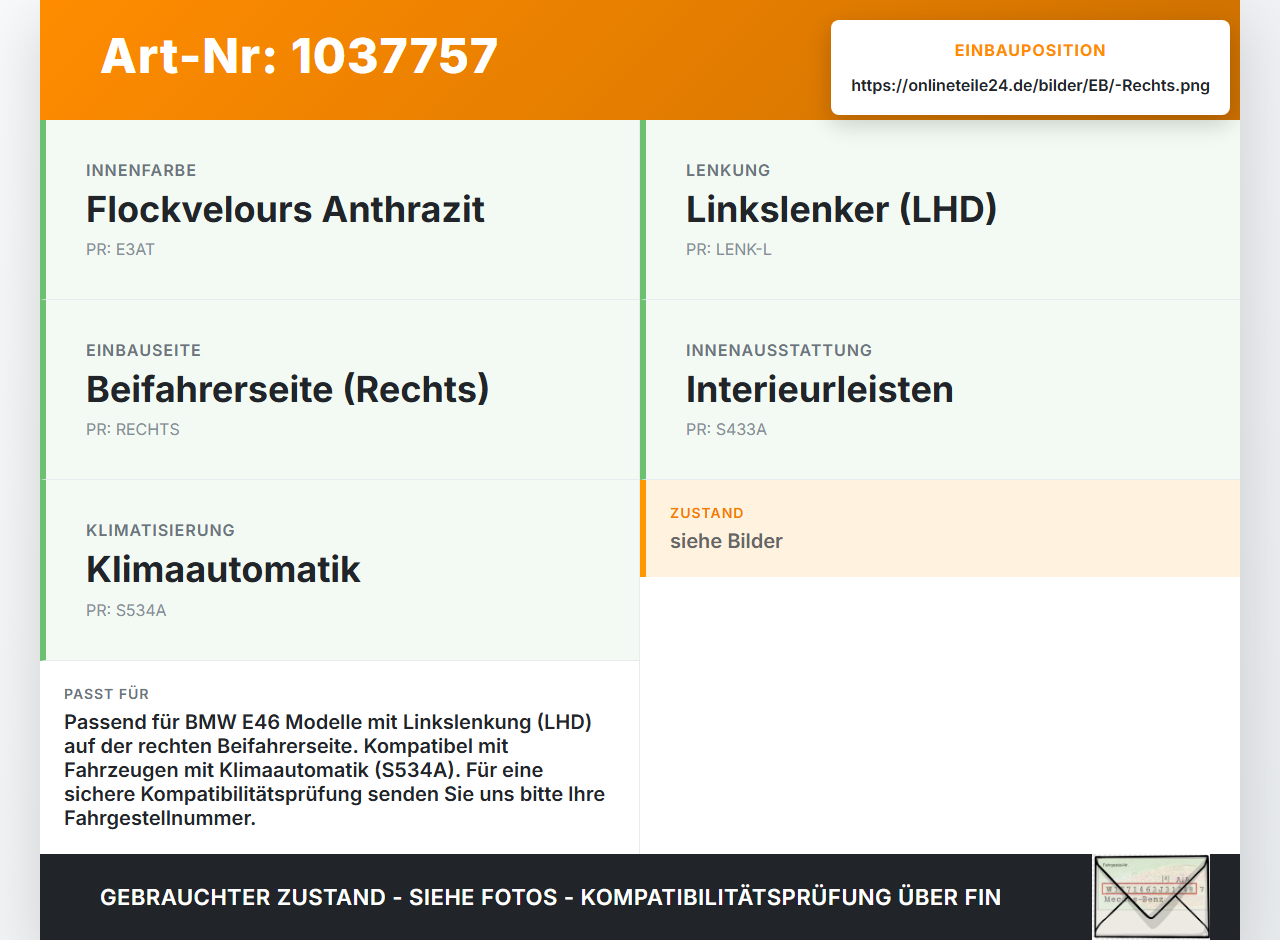Click PR code S433A
Screen dimensions: 1280x940
click(x=726, y=429)
